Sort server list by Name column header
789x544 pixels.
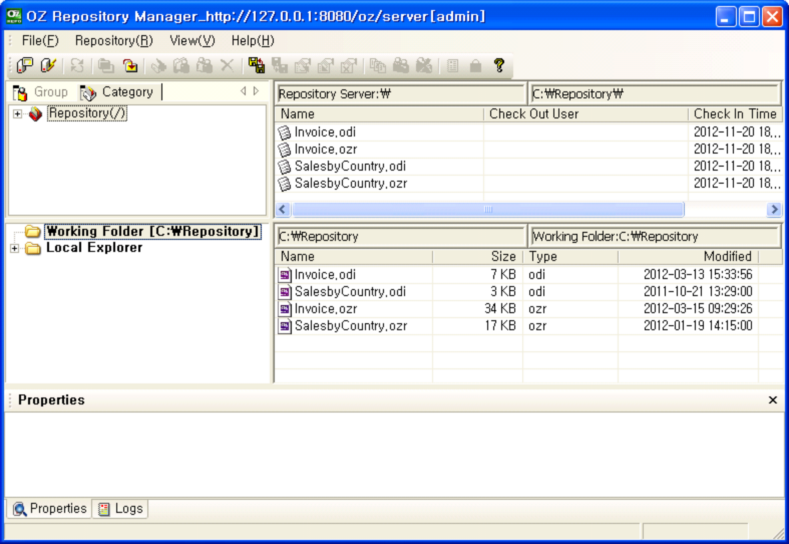click(x=379, y=114)
